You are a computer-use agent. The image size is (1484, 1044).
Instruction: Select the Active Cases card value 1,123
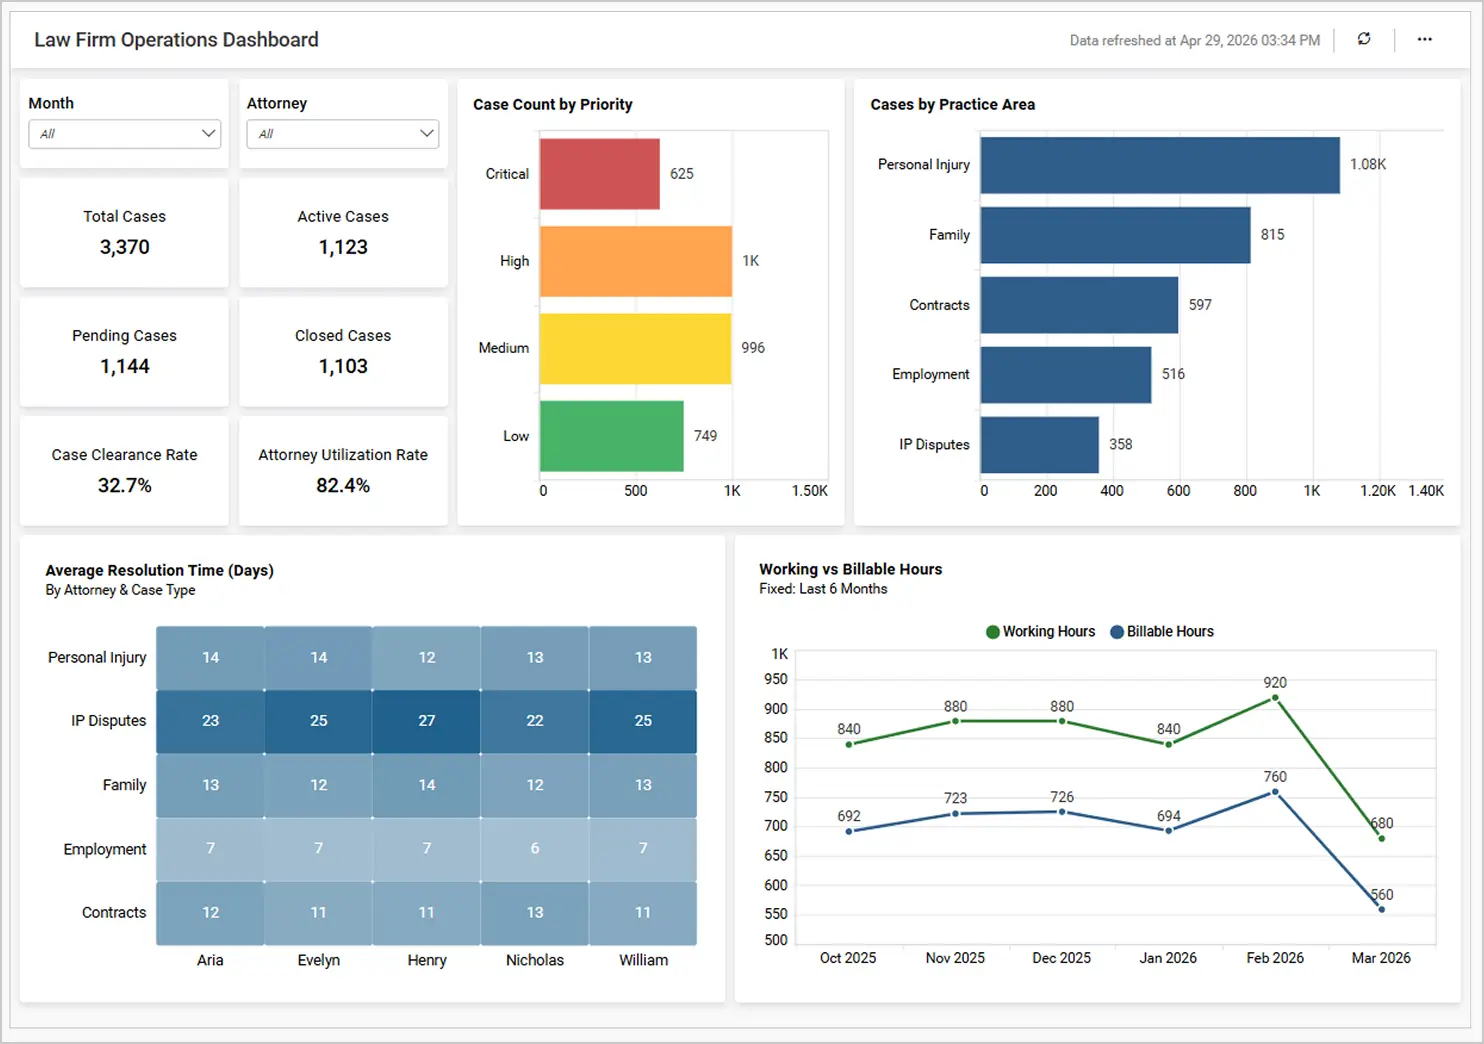click(343, 247)
